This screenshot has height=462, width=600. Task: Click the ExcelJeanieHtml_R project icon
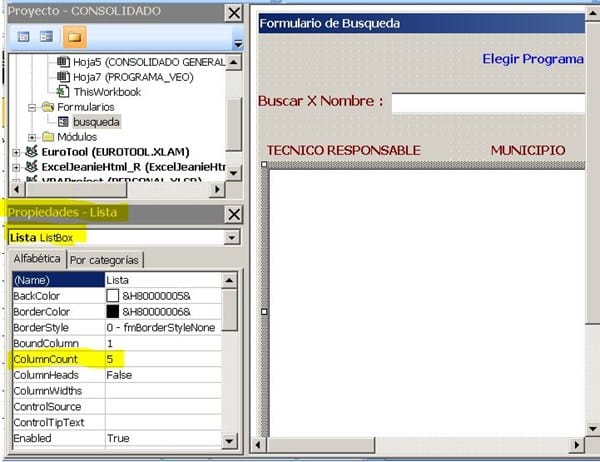coord(31,166)
